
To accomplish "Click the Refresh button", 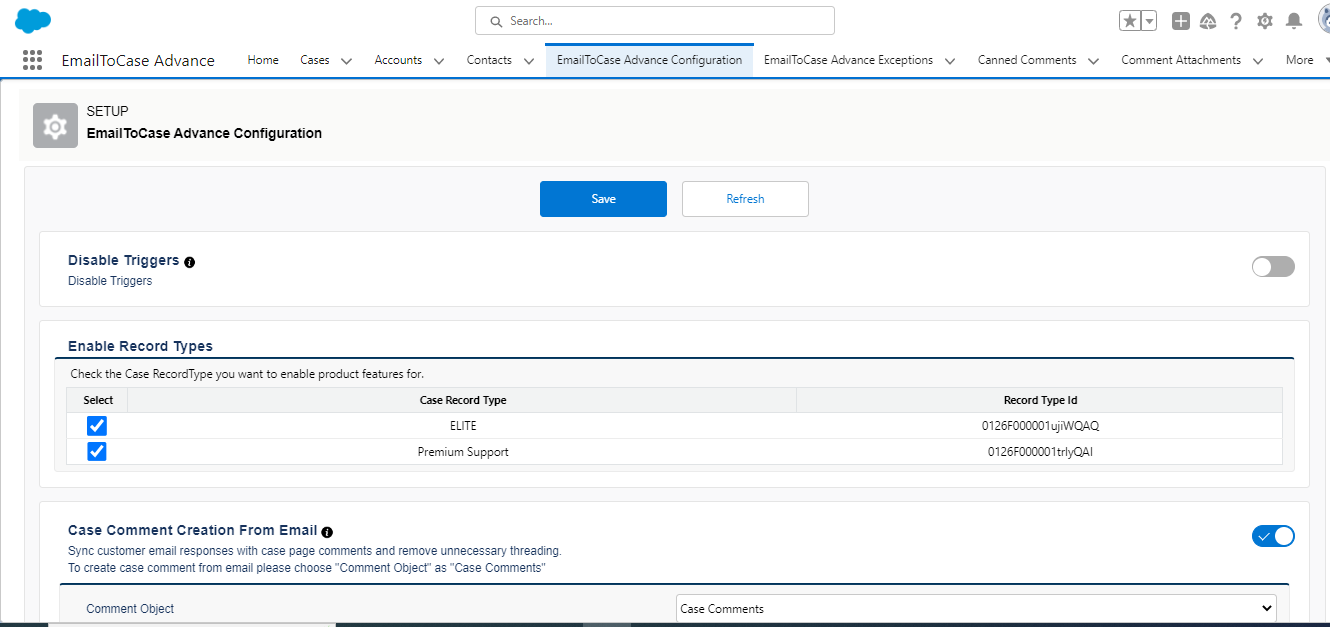I will pos(745,199).
